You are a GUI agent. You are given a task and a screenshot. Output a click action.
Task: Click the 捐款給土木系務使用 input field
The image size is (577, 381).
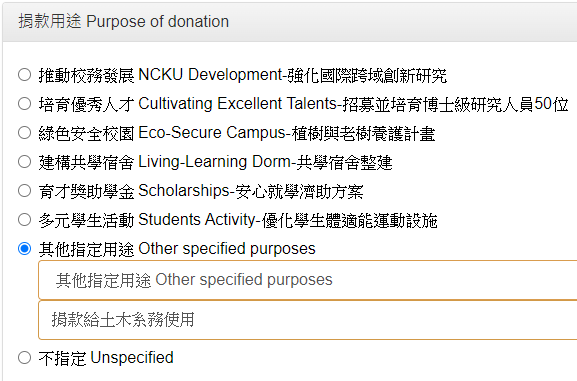tap(308, 320)
